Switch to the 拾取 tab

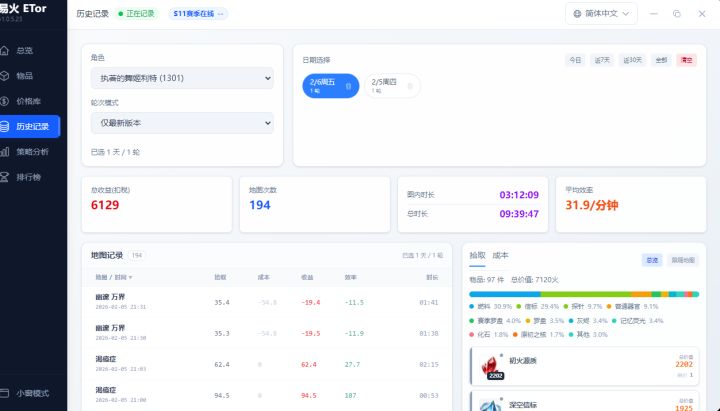click(x=477, y=255)
